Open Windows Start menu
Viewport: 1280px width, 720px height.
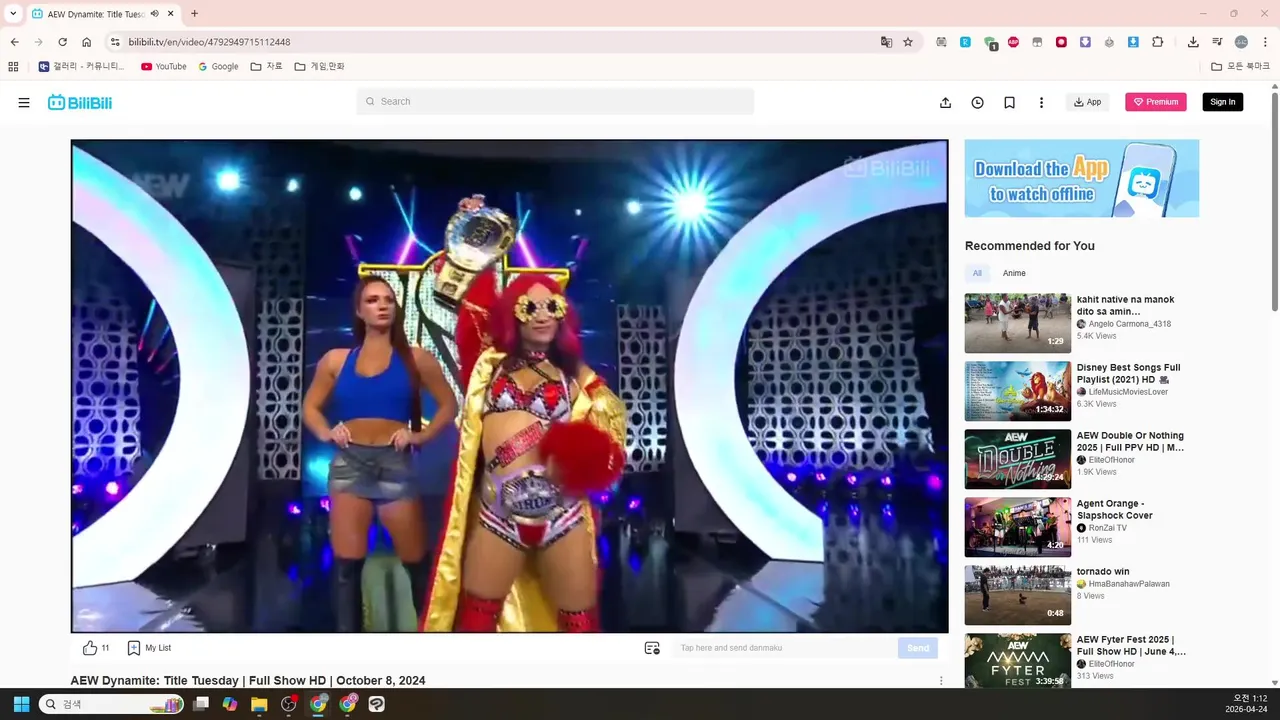tap(21, 704)
